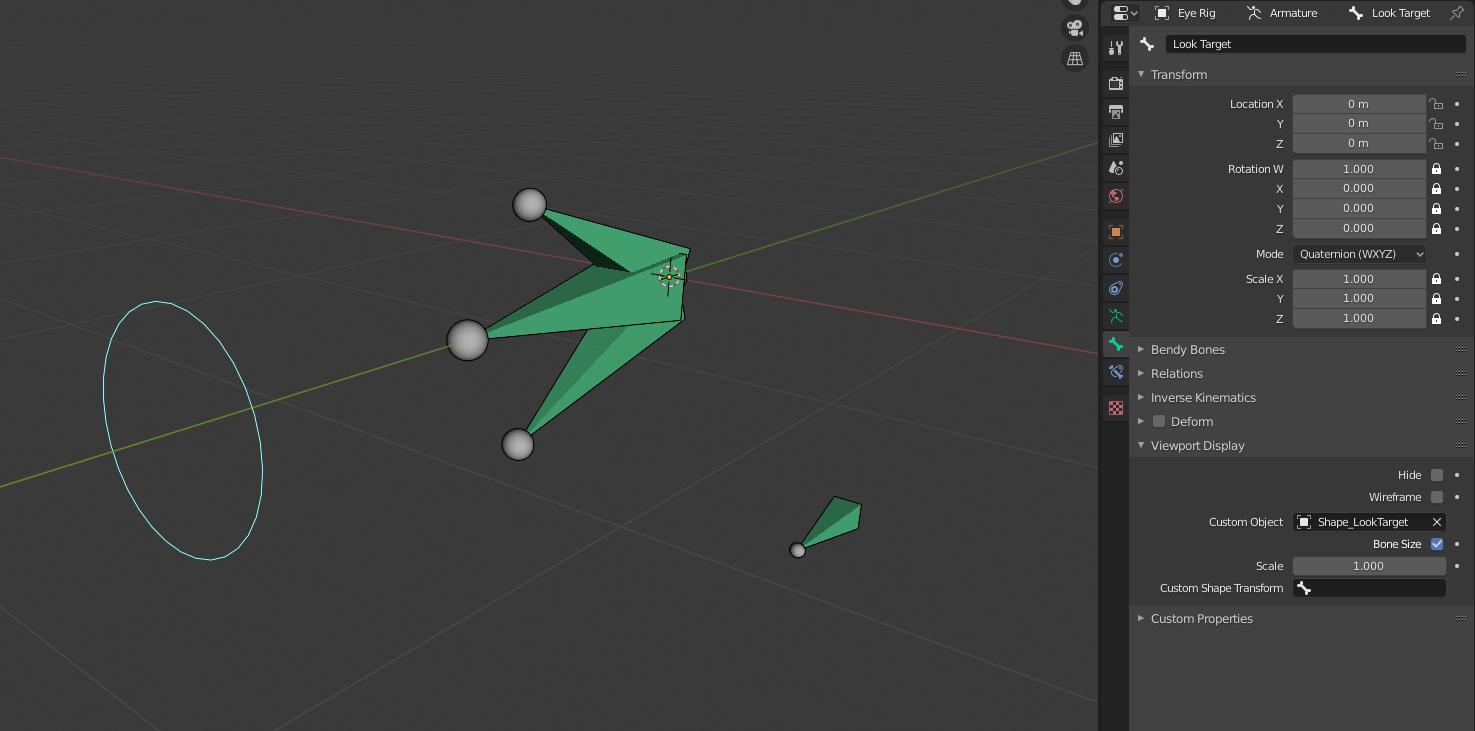This screenshot has height=731, width=1475.
Task: Collapse the Viewport Display panel
Action: pyautogui.click(x=1141, y=445)
